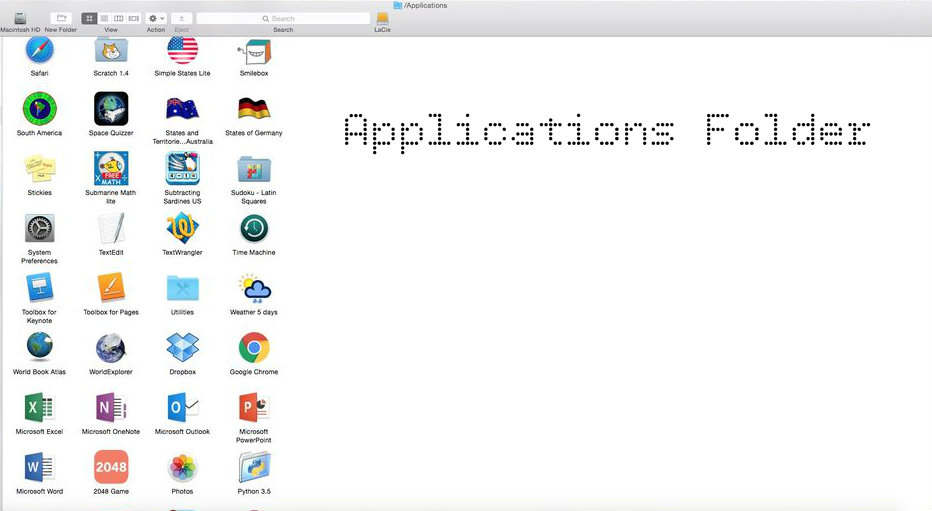Switch to icon view mode
The height and width of the screenshot is (511, 932).
pyautogui.click(x=89, y=18)
